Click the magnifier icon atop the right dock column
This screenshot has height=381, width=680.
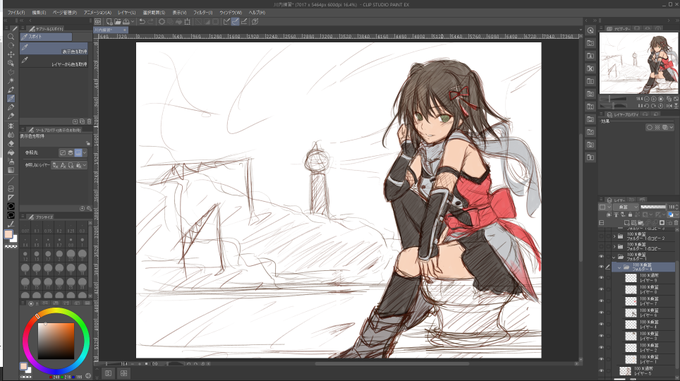(590, 30)
